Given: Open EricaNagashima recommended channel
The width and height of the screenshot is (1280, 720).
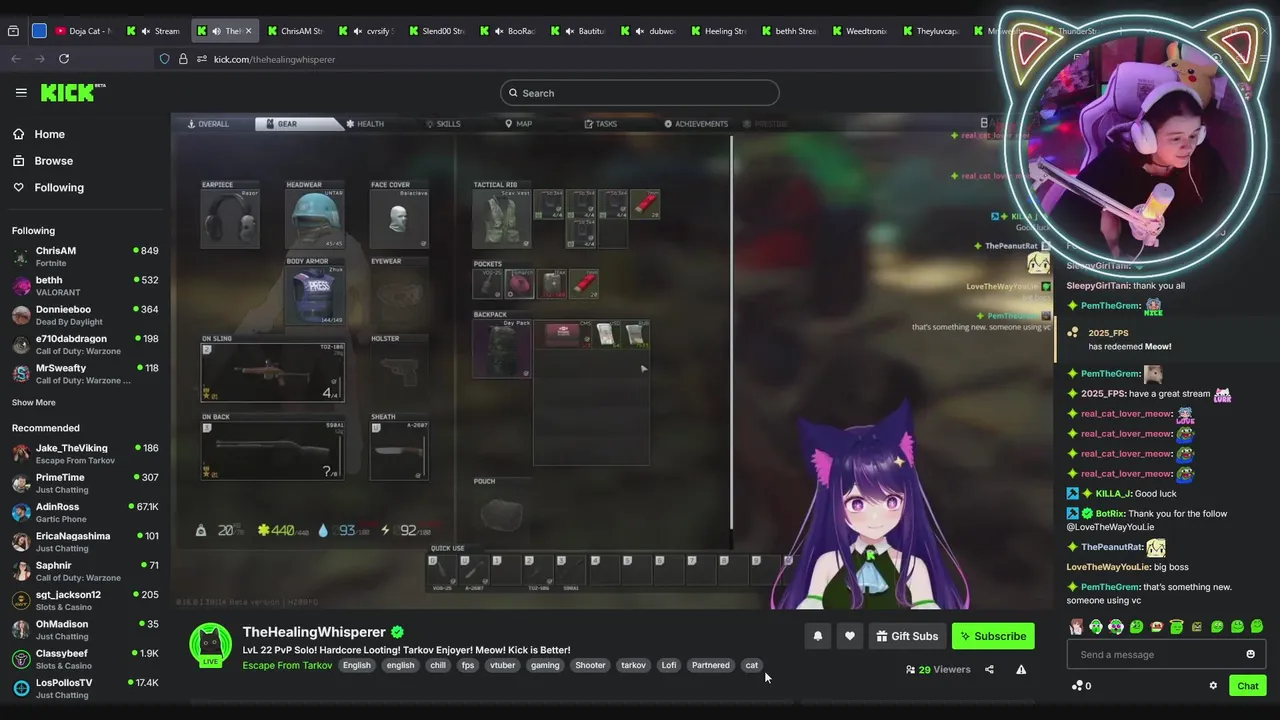Looking at the screenshot, I should pyautogui.click(x=85, y=541).
